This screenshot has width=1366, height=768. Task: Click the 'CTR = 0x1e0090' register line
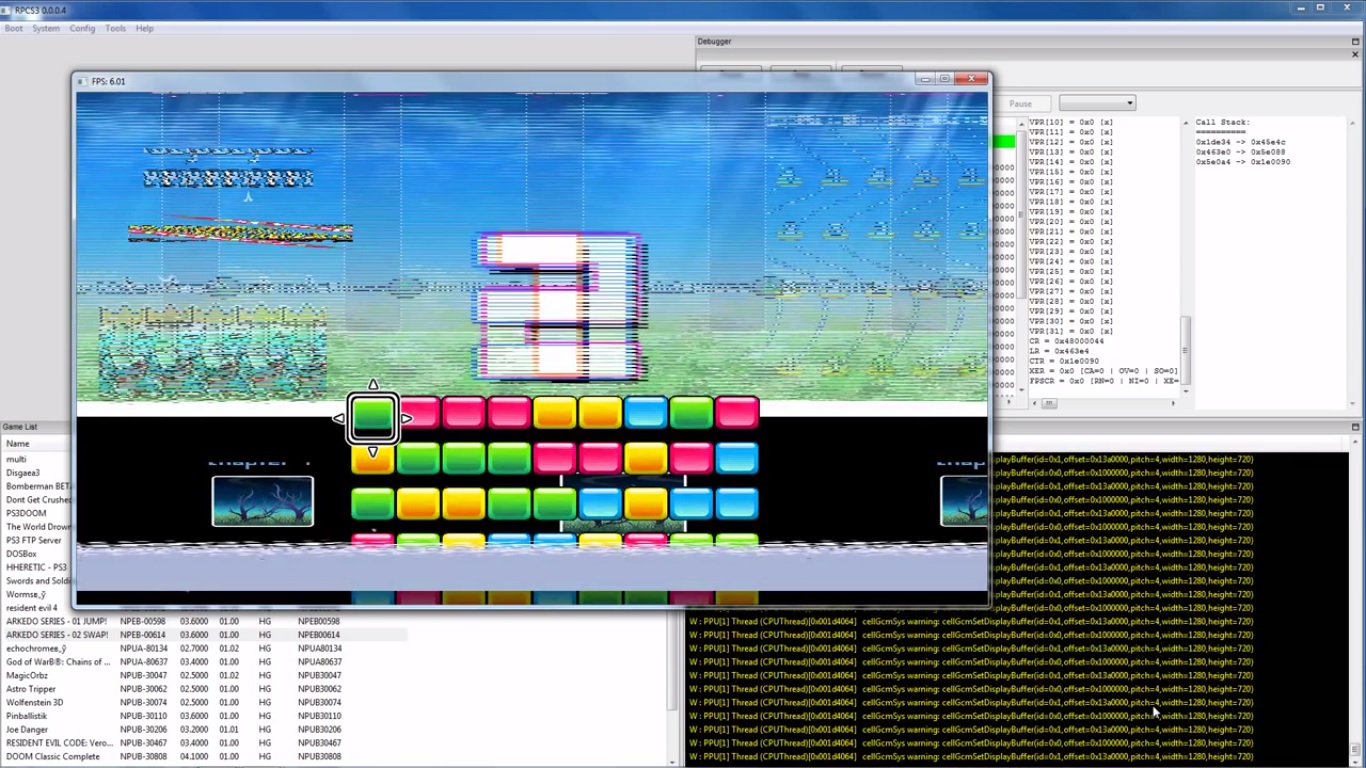click(x=1062, y=361)
